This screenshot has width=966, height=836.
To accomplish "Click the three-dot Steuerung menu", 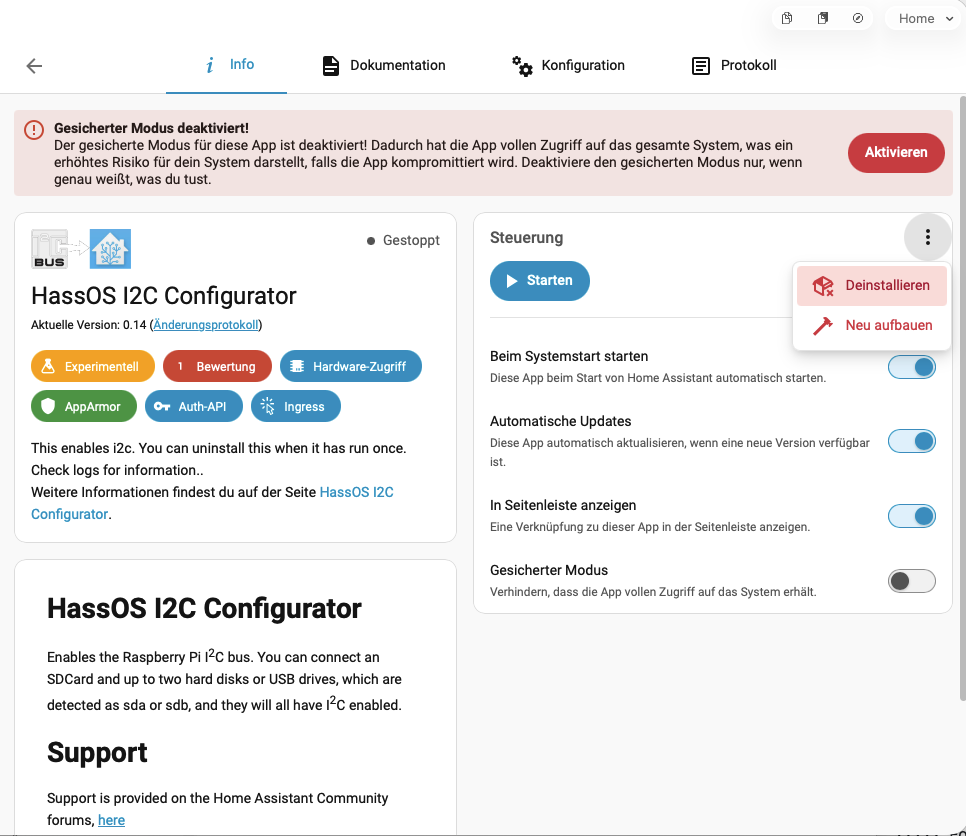I will 928,237.
